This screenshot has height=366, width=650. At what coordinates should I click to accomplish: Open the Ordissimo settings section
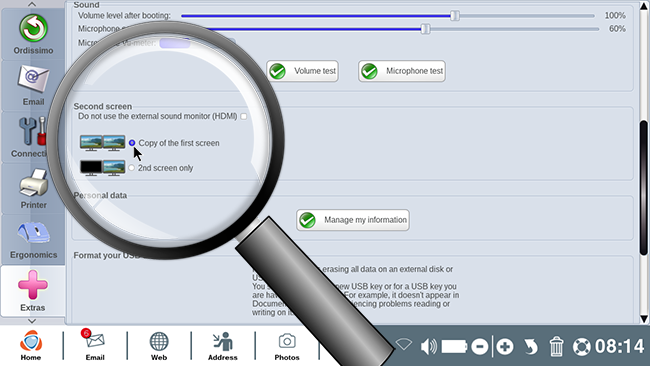[x=33, y=34]
